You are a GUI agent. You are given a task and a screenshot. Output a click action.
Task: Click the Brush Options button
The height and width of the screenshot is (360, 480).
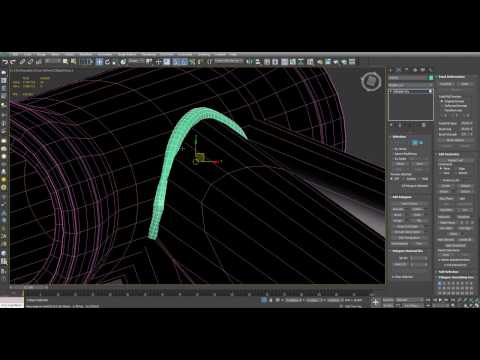(455, 140)
